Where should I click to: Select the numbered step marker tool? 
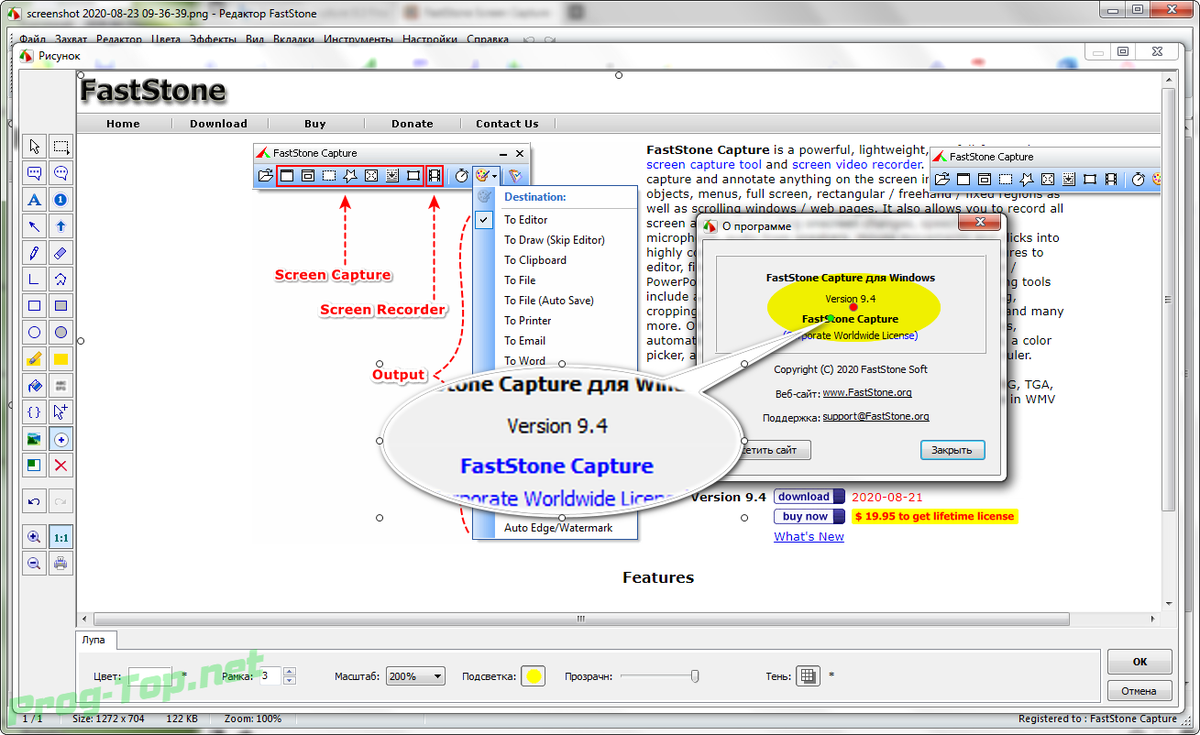coord(61,200)
